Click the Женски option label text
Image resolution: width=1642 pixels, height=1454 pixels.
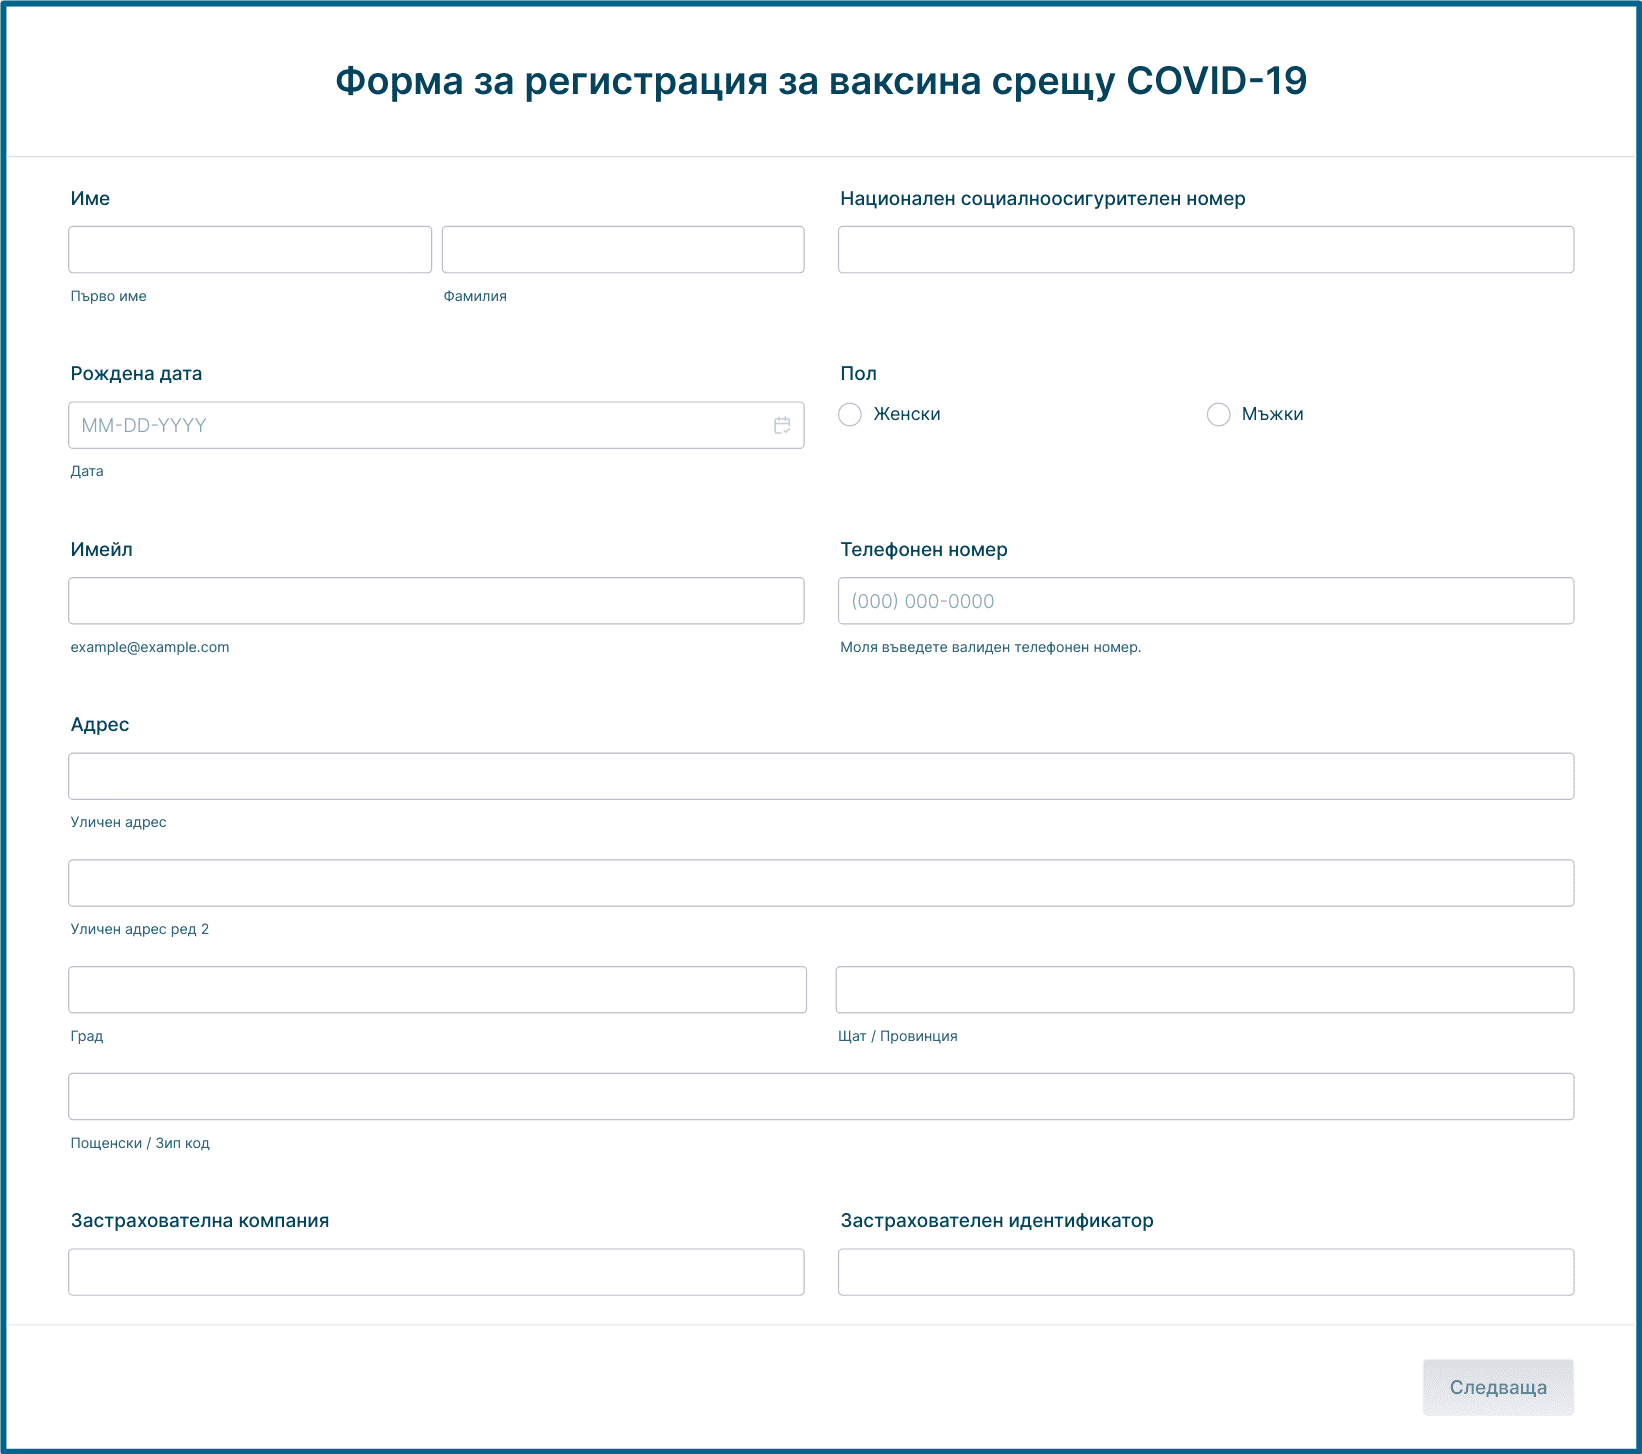pos(906,414)
